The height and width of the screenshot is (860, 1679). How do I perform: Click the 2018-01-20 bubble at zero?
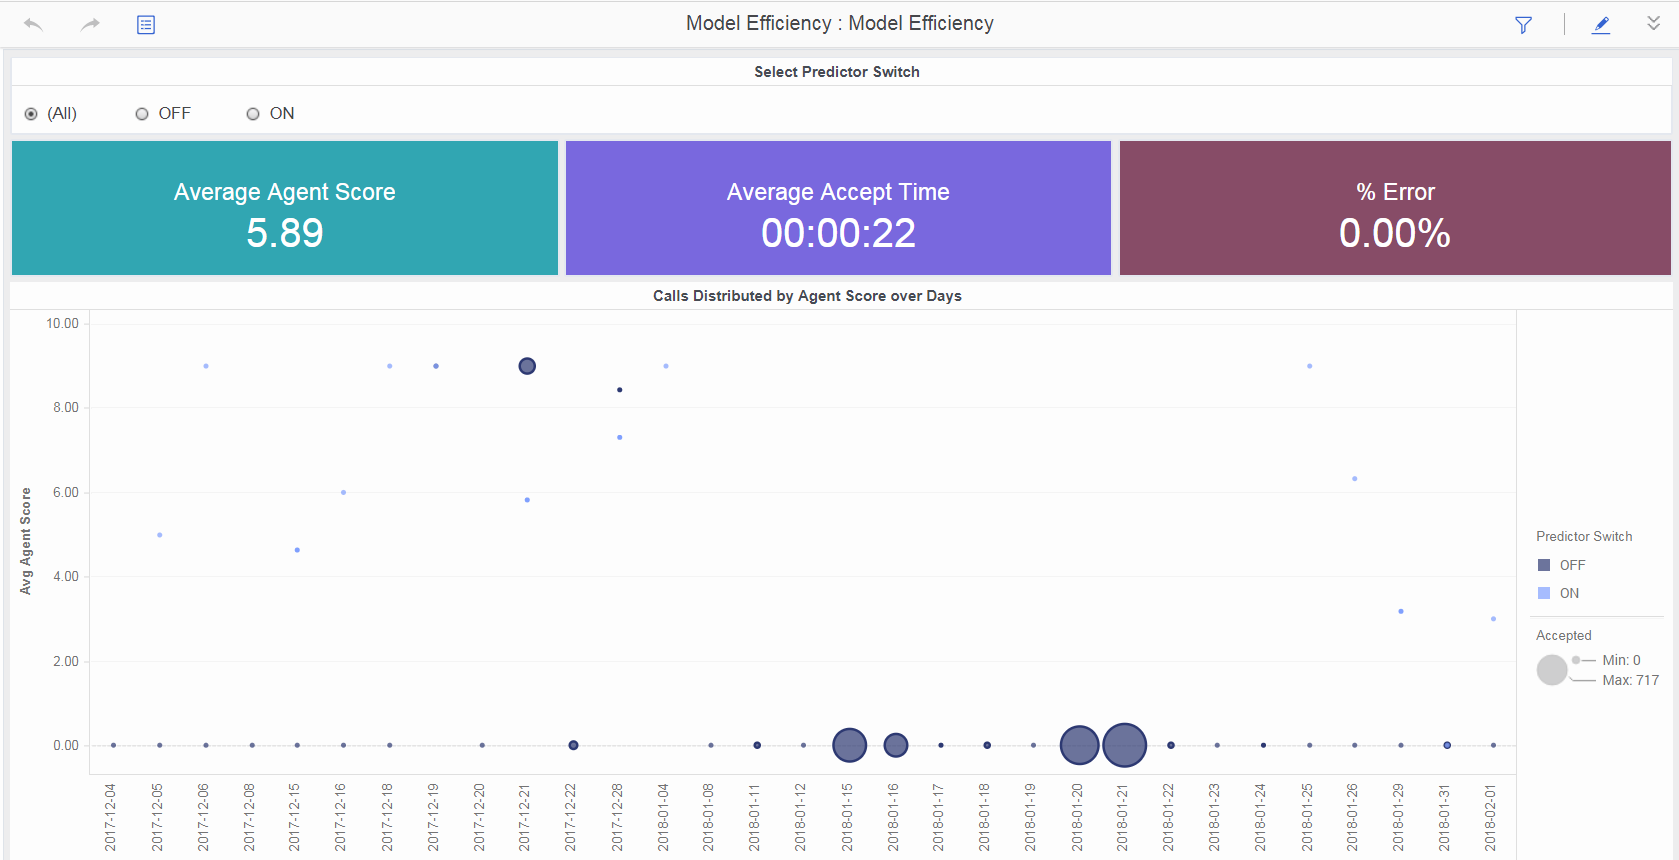[x=1079, y=745]
